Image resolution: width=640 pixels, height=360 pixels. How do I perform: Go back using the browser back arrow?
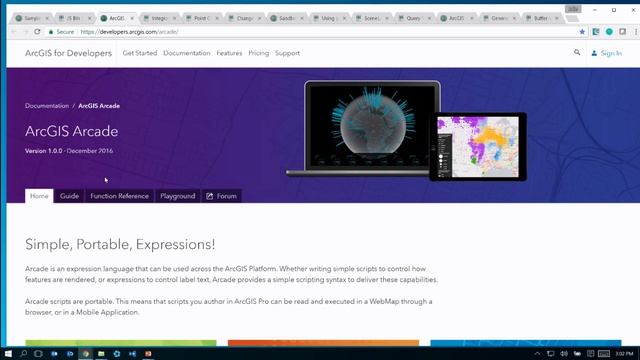coord(14,31)
